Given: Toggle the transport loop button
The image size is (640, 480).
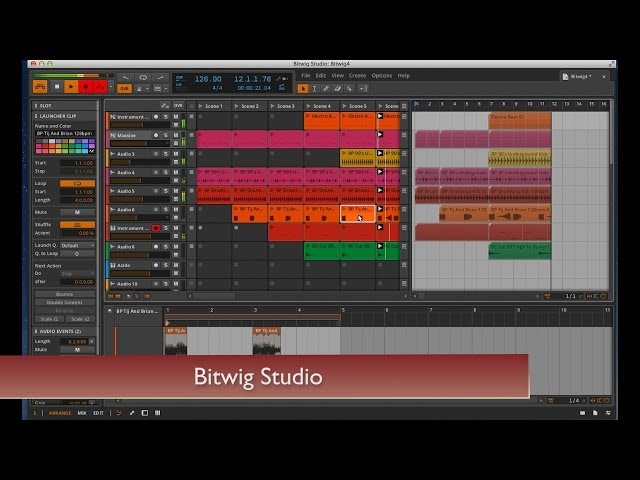Looking at the screenshot, I should [x=143, y=77].
